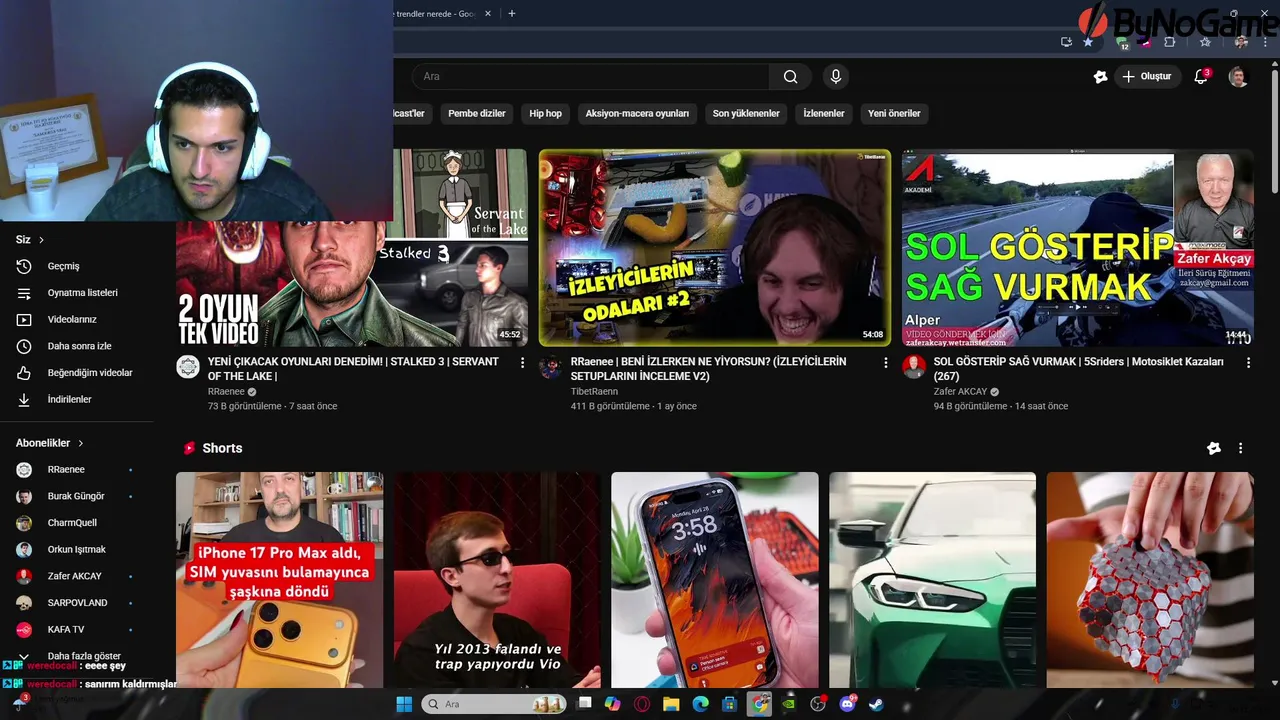This screenshot has height=720, width=1280.
Task: Open YENİ ÇIKACAK OYUNLARI DENEDİM video title
Action: 353,369
